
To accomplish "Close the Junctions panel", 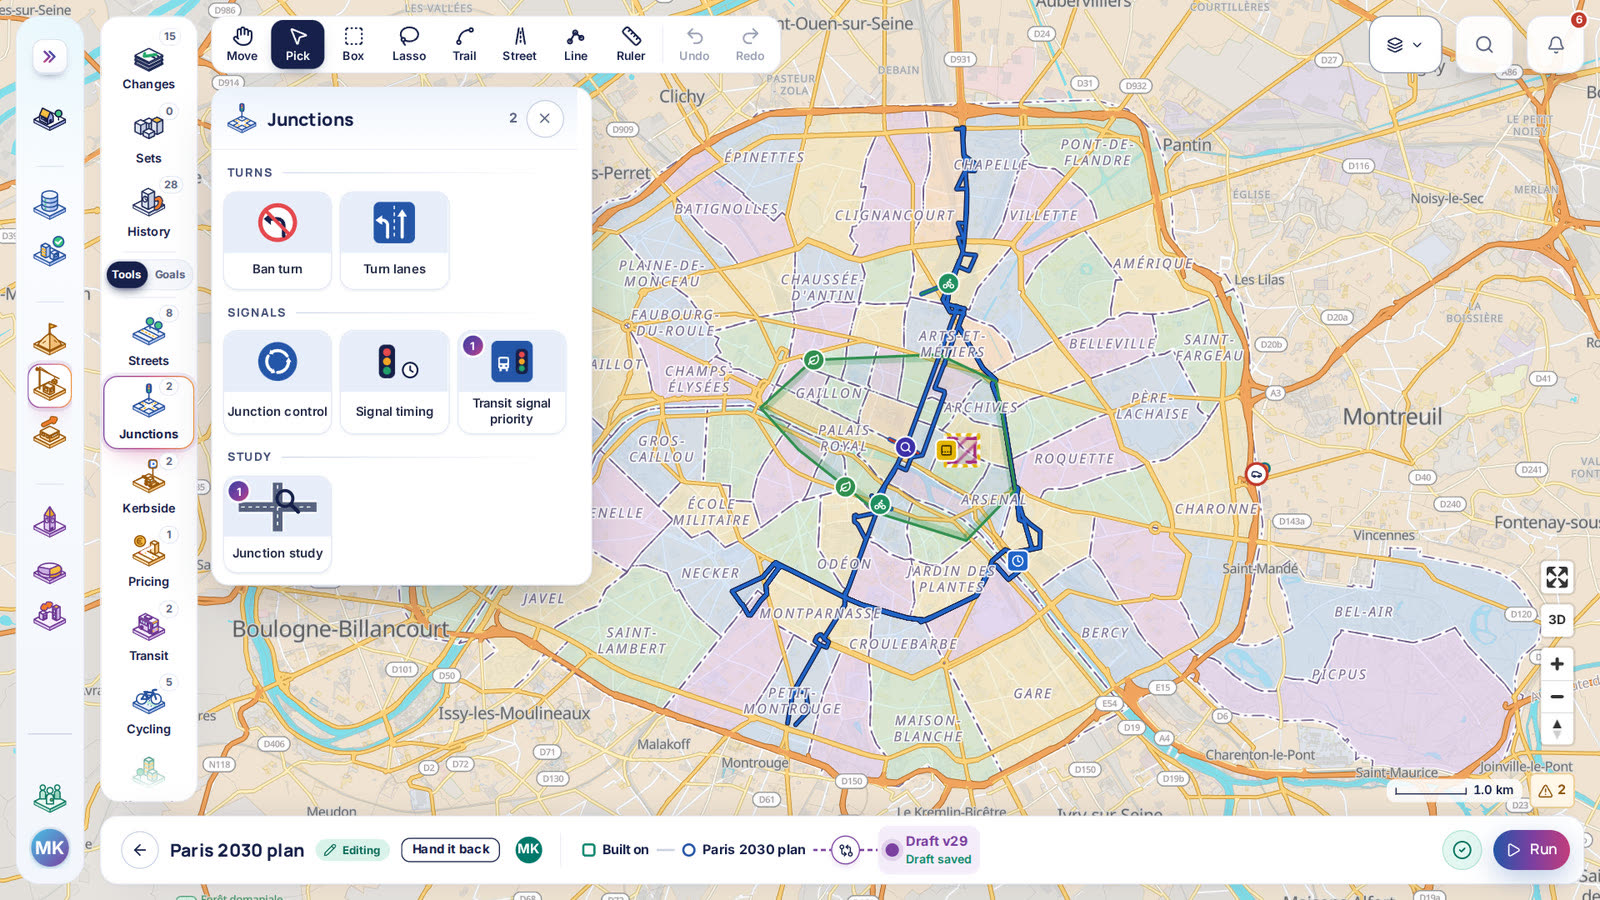I will 544,118.
